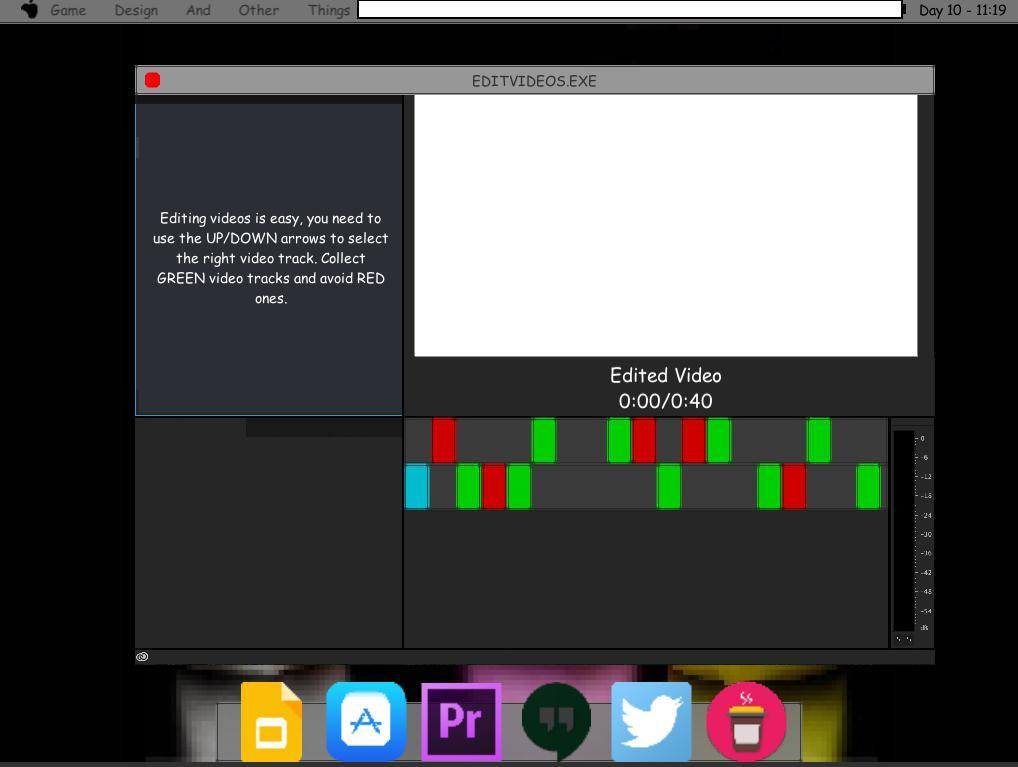
Task: Click the Creative Cloud icon in status bar
Action: [x=142, y=657]
